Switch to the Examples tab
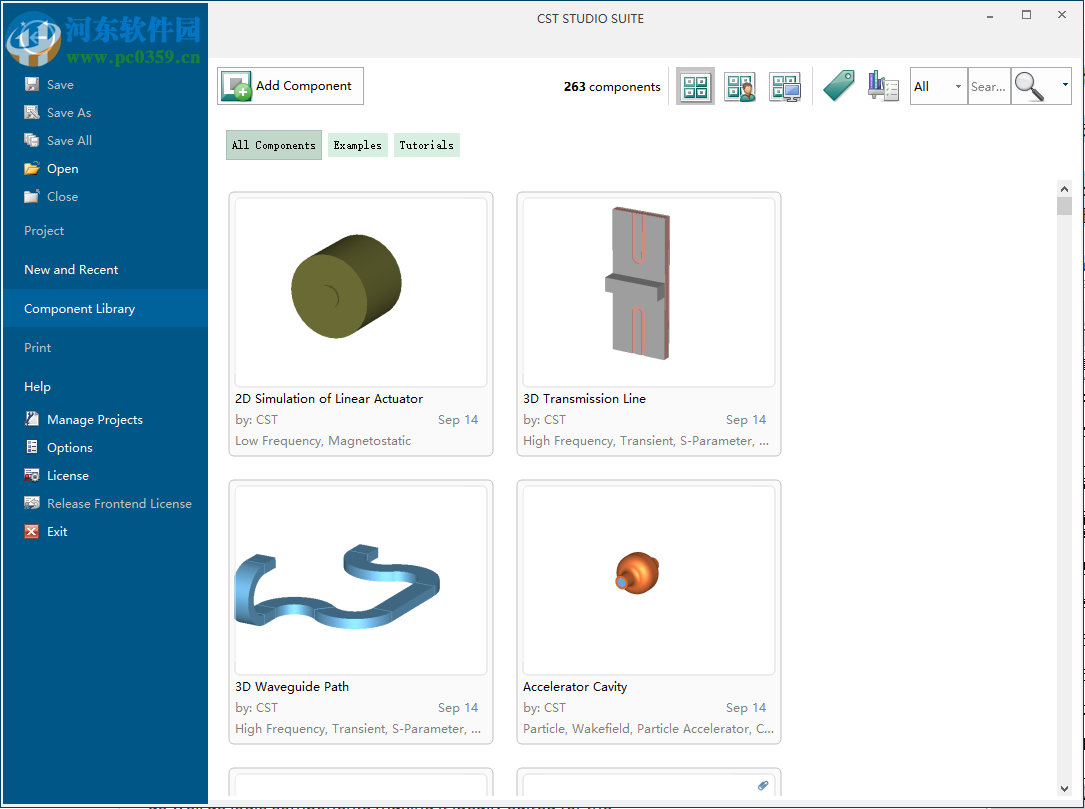1085x809 pixels. coord(357,144)
